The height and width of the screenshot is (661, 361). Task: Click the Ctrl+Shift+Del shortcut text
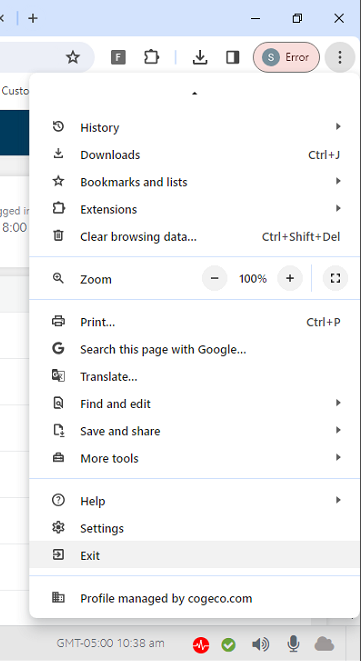[x=301, y=237]
